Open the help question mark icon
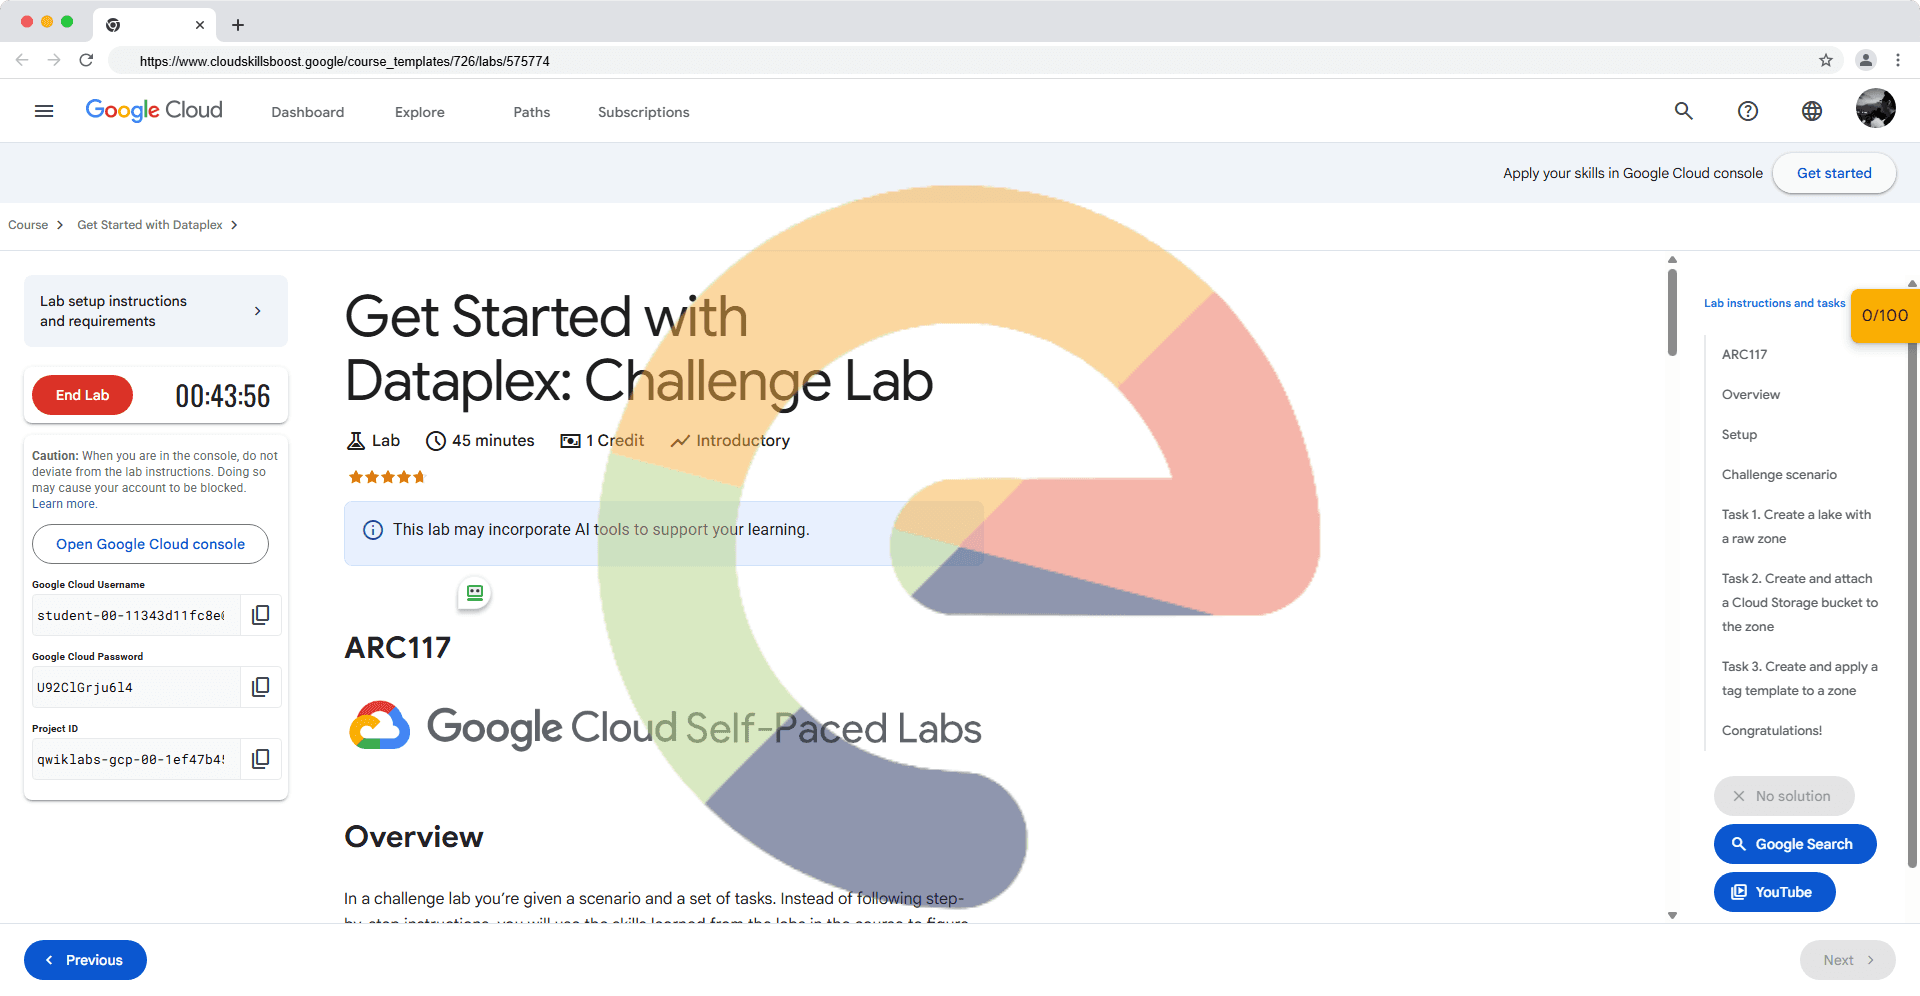1920x996 pixels. 1748,111
